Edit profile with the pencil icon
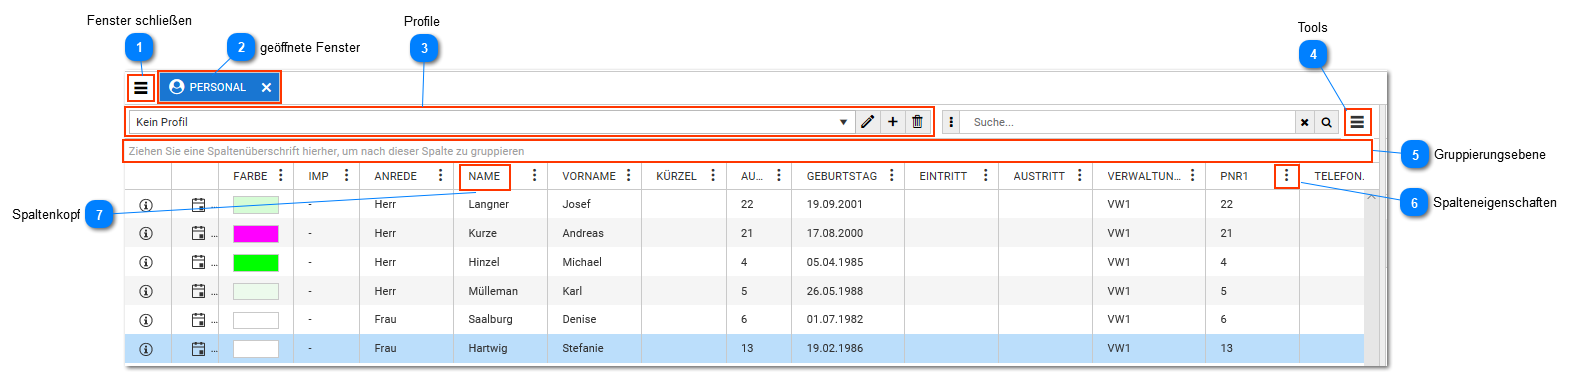This screenshot has width=1573, height=375. [x=867, y=122]
